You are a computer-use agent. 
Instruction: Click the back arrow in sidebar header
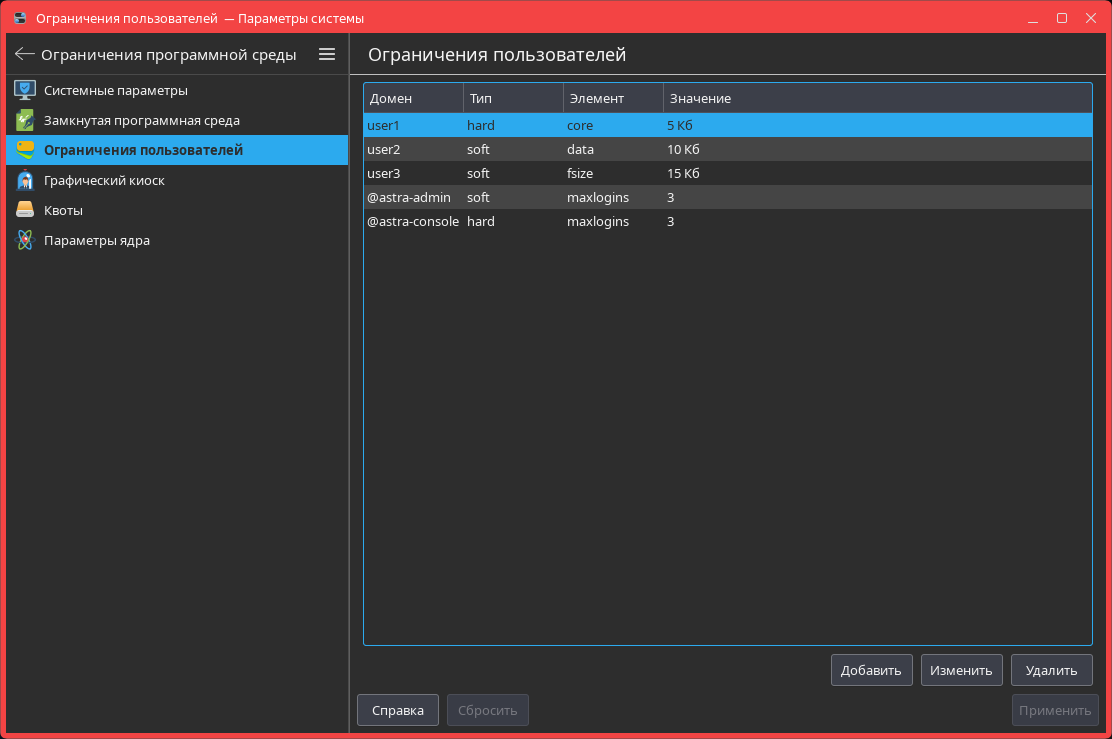[x=25, y=55]
